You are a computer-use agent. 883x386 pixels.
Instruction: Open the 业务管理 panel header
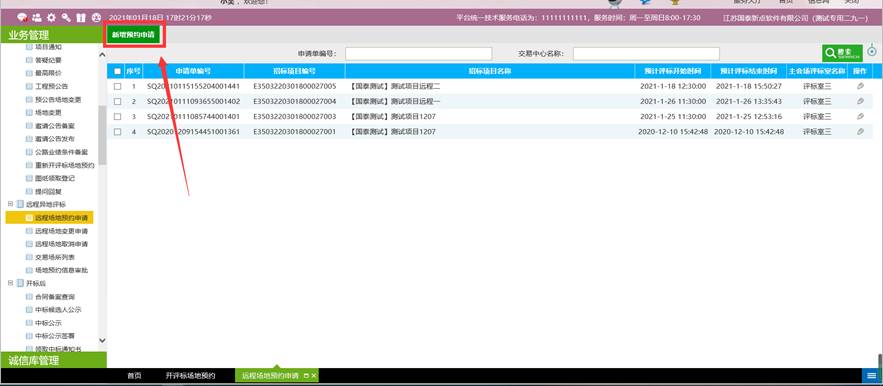(x=53, y=36)
